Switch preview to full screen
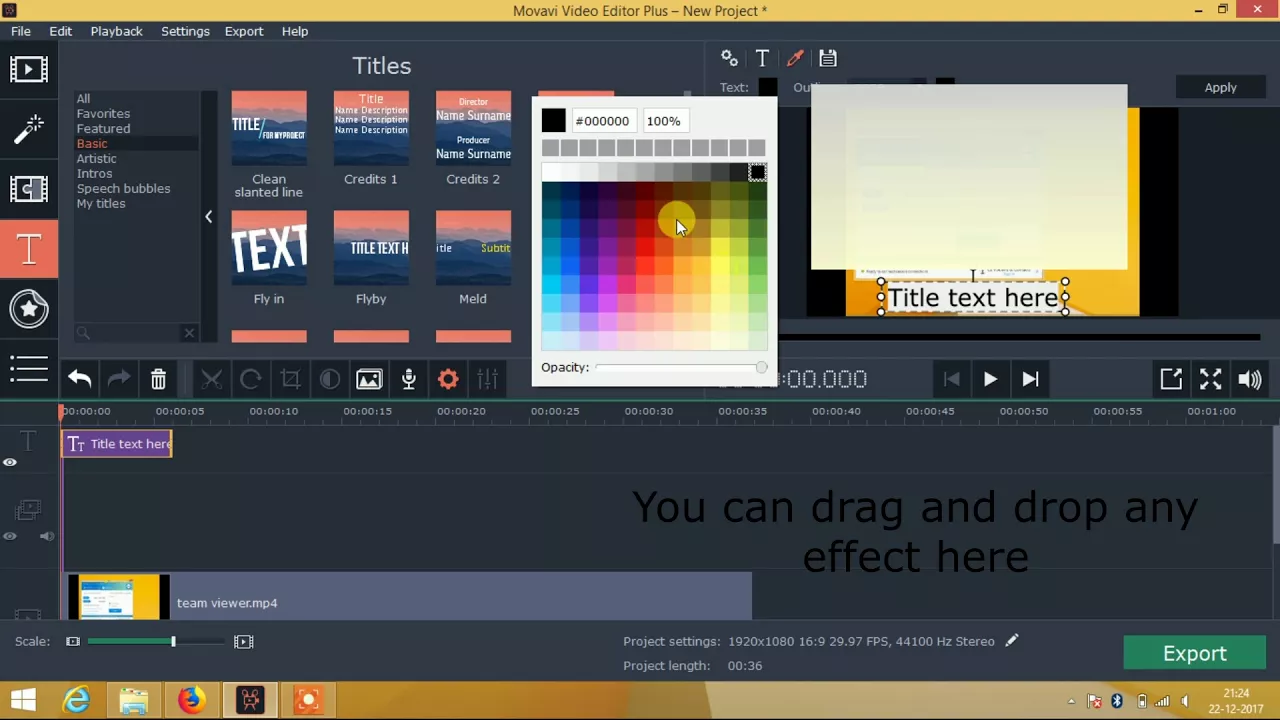Screen dimensions: 1280x720 click(x=1210, y=379)
